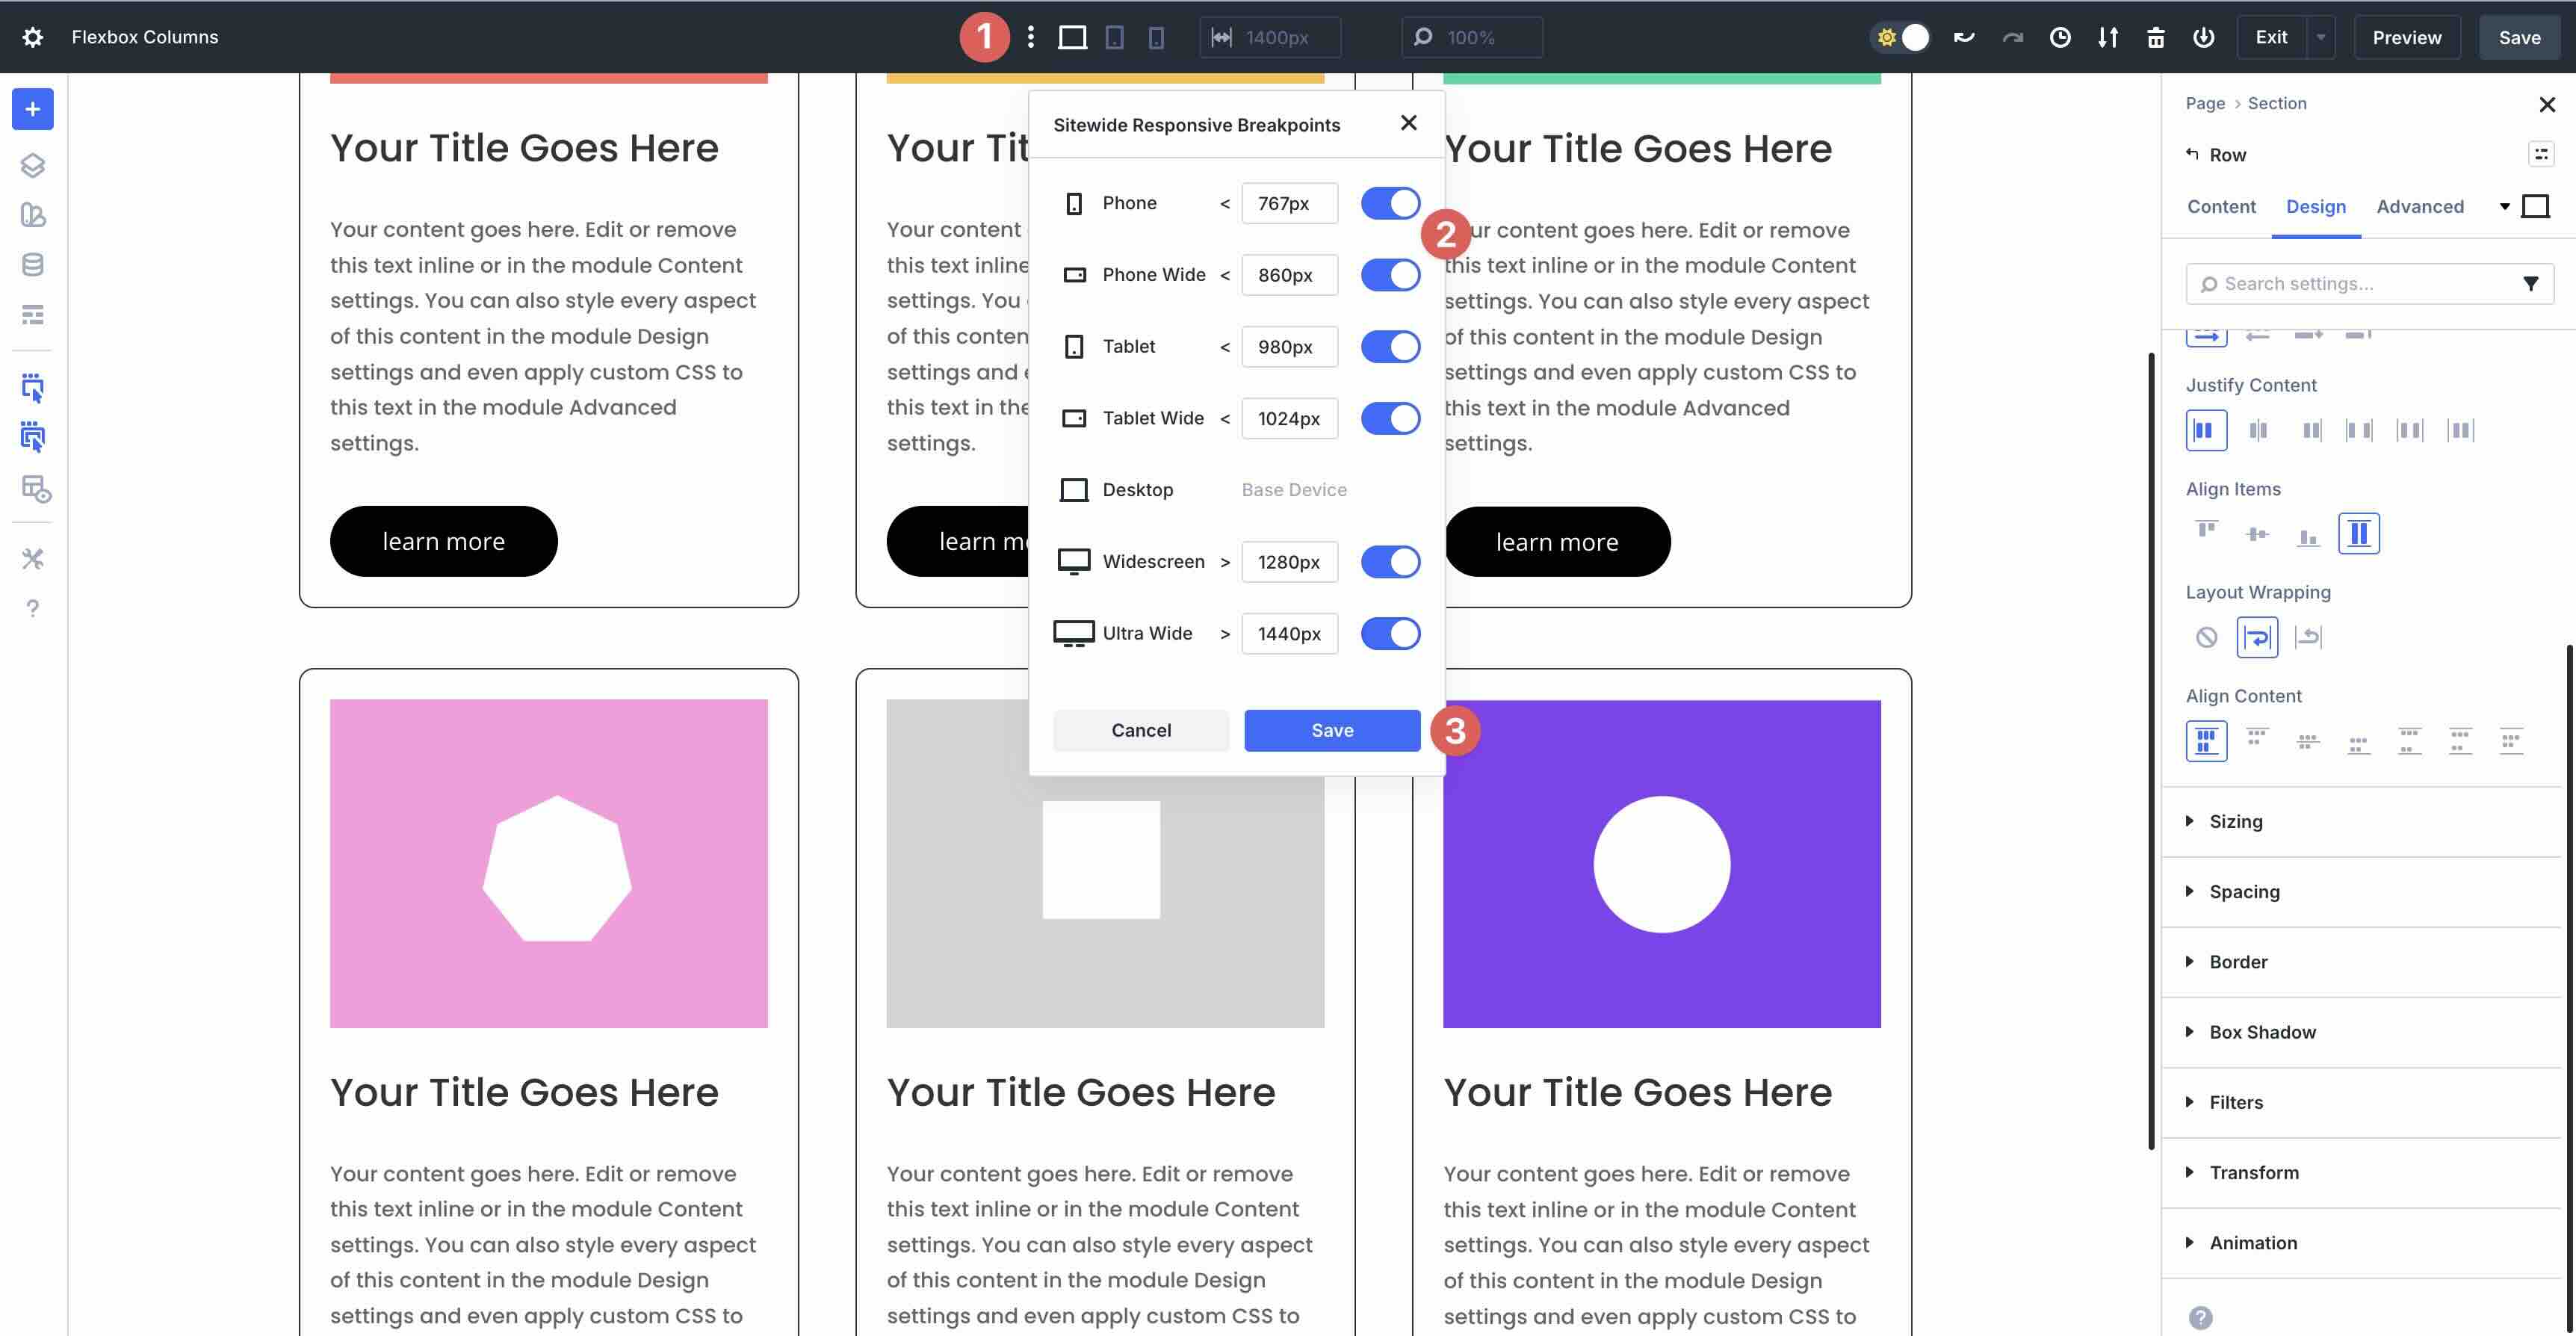Switch to phone preview mode
Image resolution: width=2576 pixels, height=1336 pixels.
pos(1157,37)
